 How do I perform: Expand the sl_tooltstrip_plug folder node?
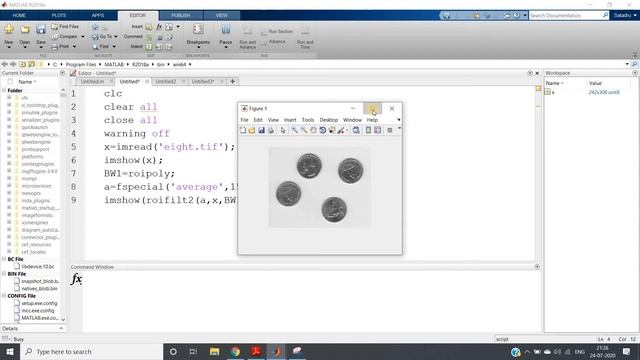(9, 105)
